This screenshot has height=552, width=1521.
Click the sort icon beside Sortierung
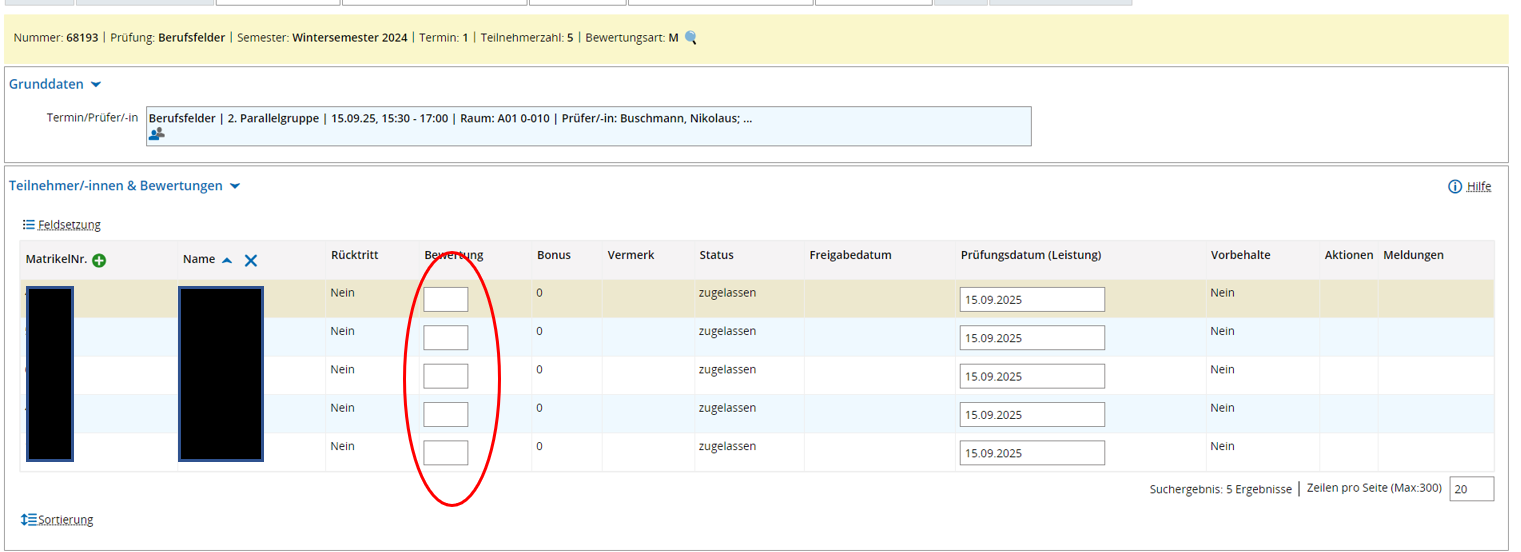point(29,519)
